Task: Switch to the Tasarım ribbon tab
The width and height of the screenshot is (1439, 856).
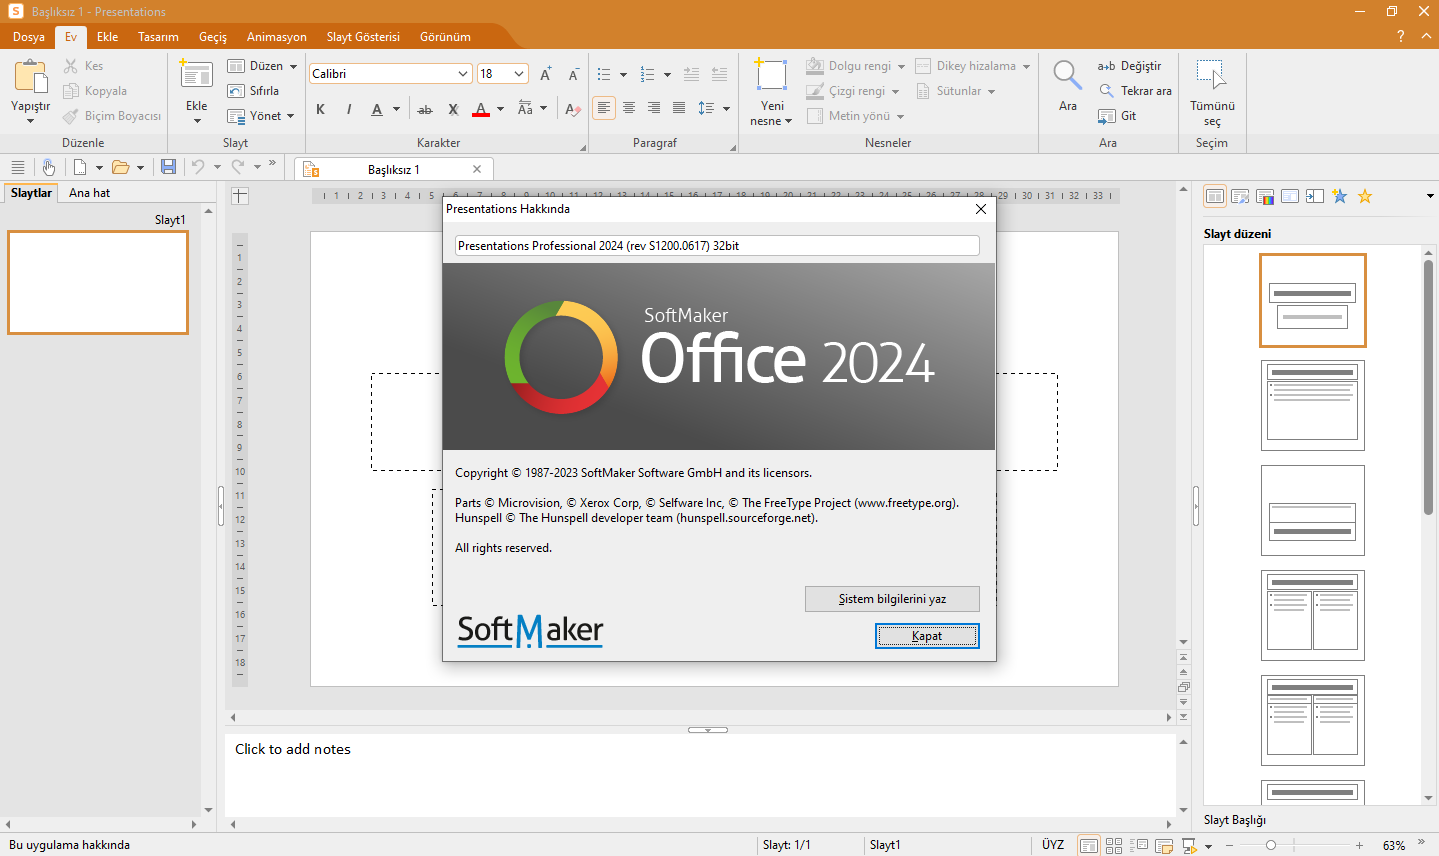Action: click(158, 37)
